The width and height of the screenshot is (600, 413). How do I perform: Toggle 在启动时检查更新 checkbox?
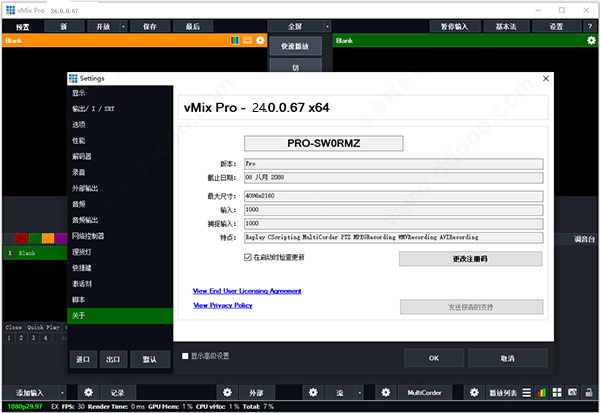point(248,257)
